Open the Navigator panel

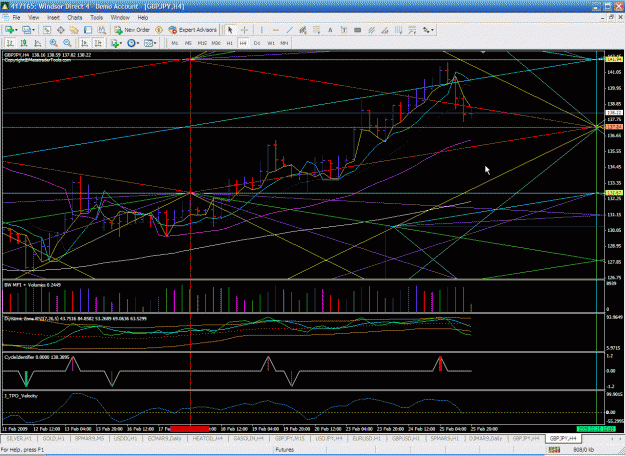click(x=74, y=30)
